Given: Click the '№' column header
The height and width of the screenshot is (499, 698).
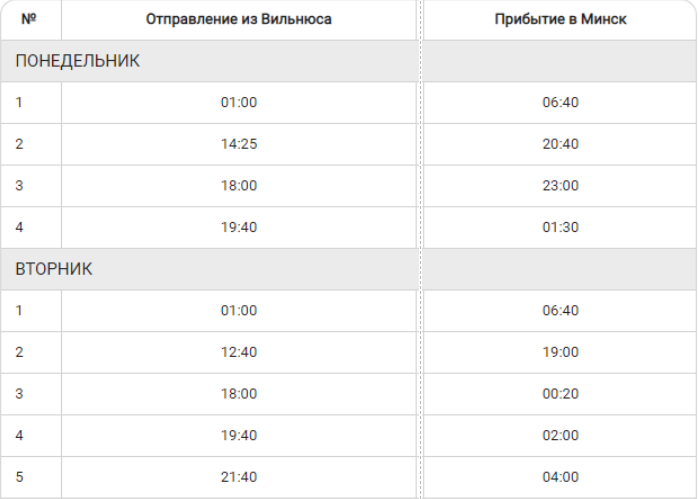Looking at the screenshot, I should click(28, 20).
